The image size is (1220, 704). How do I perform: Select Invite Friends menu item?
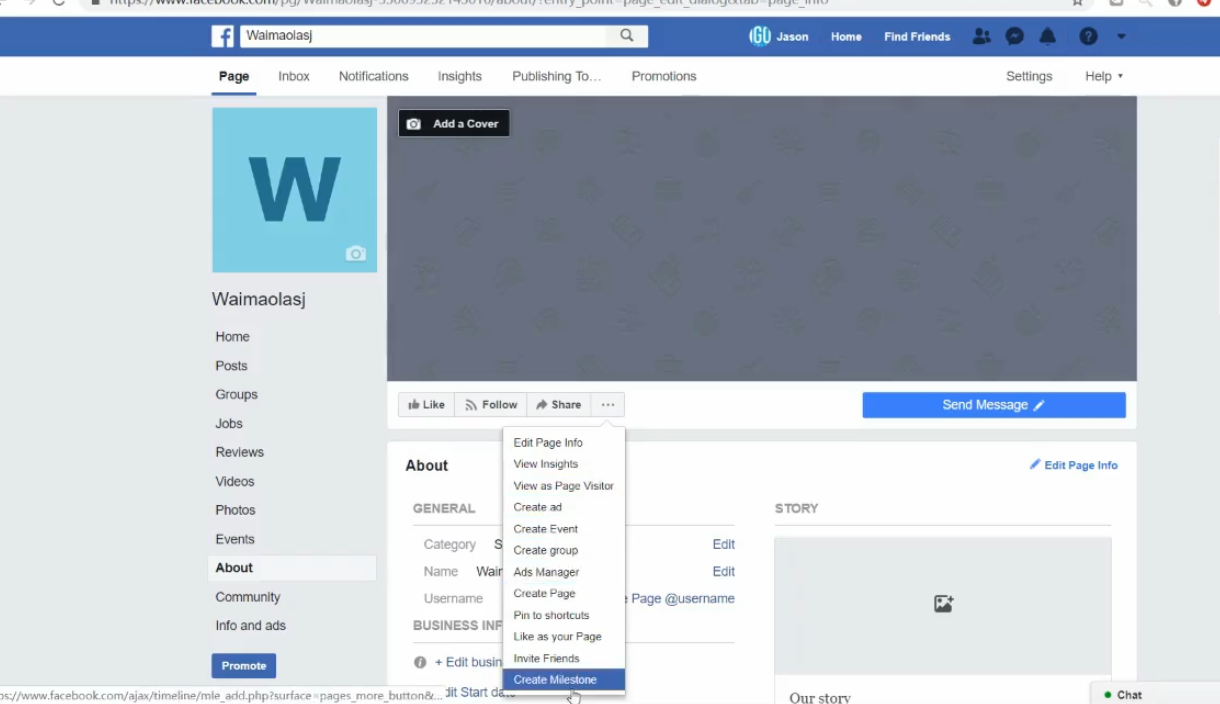coord(564,658)
